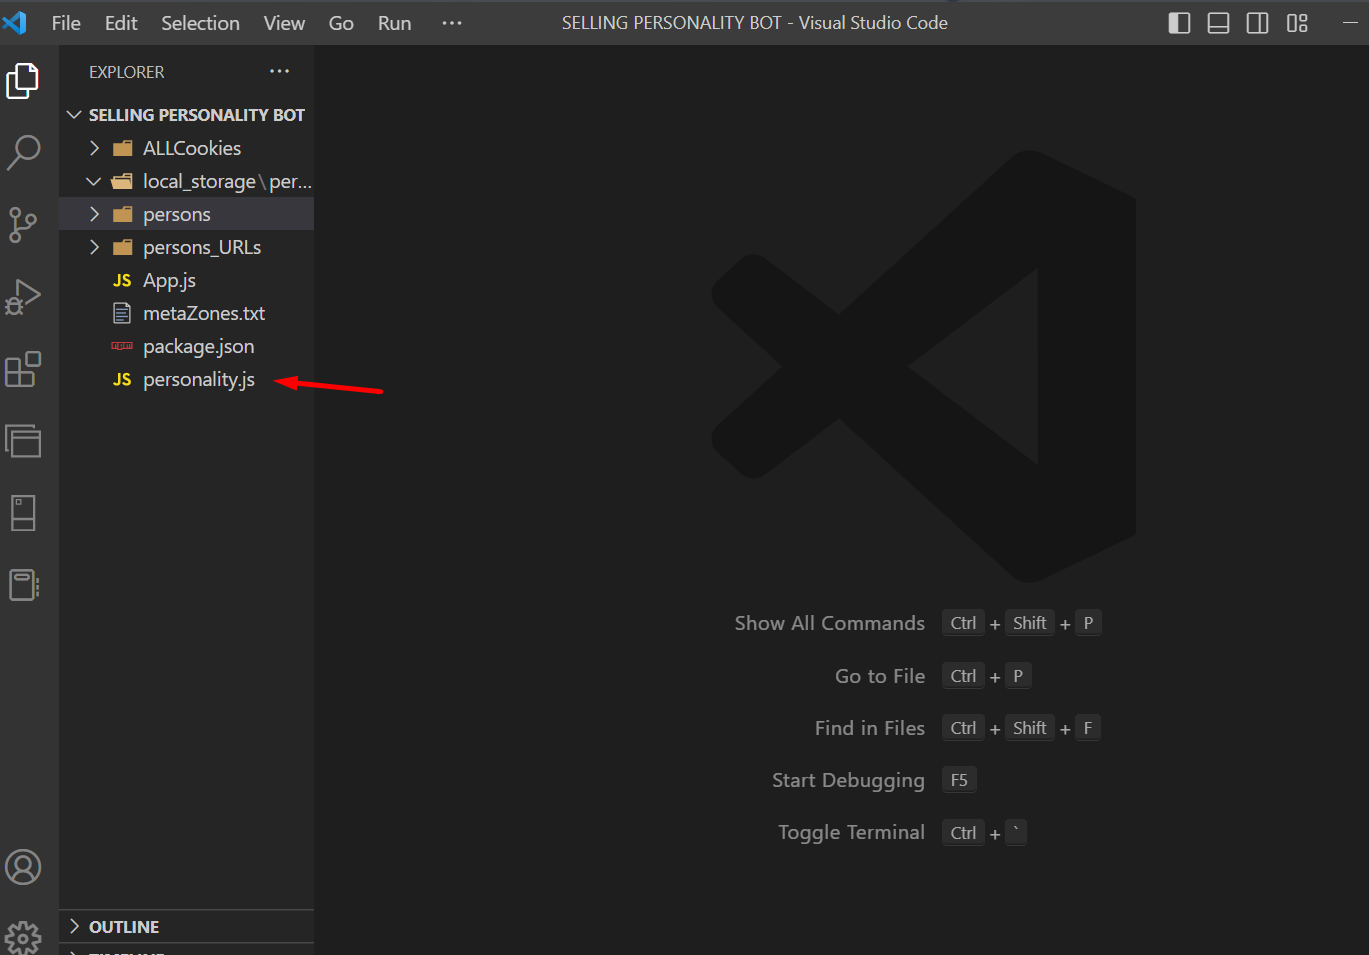Screen dimensions: 1369x955
Task: Open Explorer's Views and More Actions ellipsis
Action: pyautogui.click(x=279, y=71)
